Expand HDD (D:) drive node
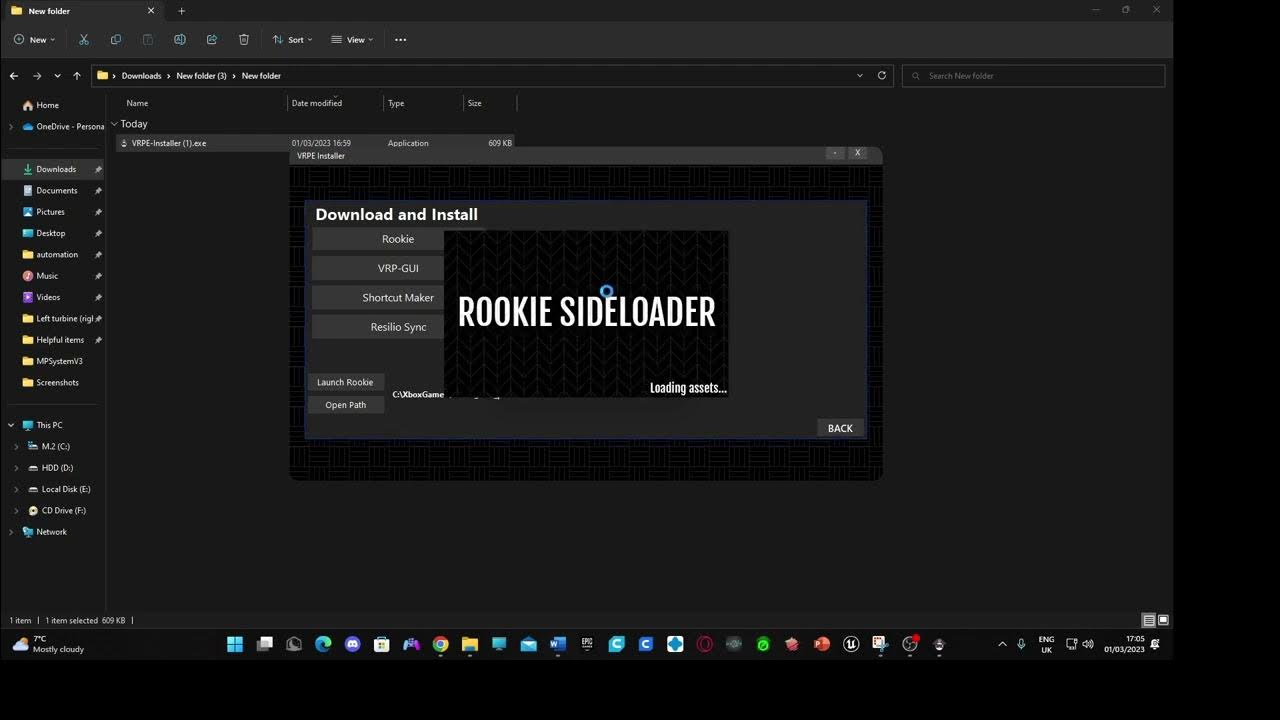 (17, 468)
